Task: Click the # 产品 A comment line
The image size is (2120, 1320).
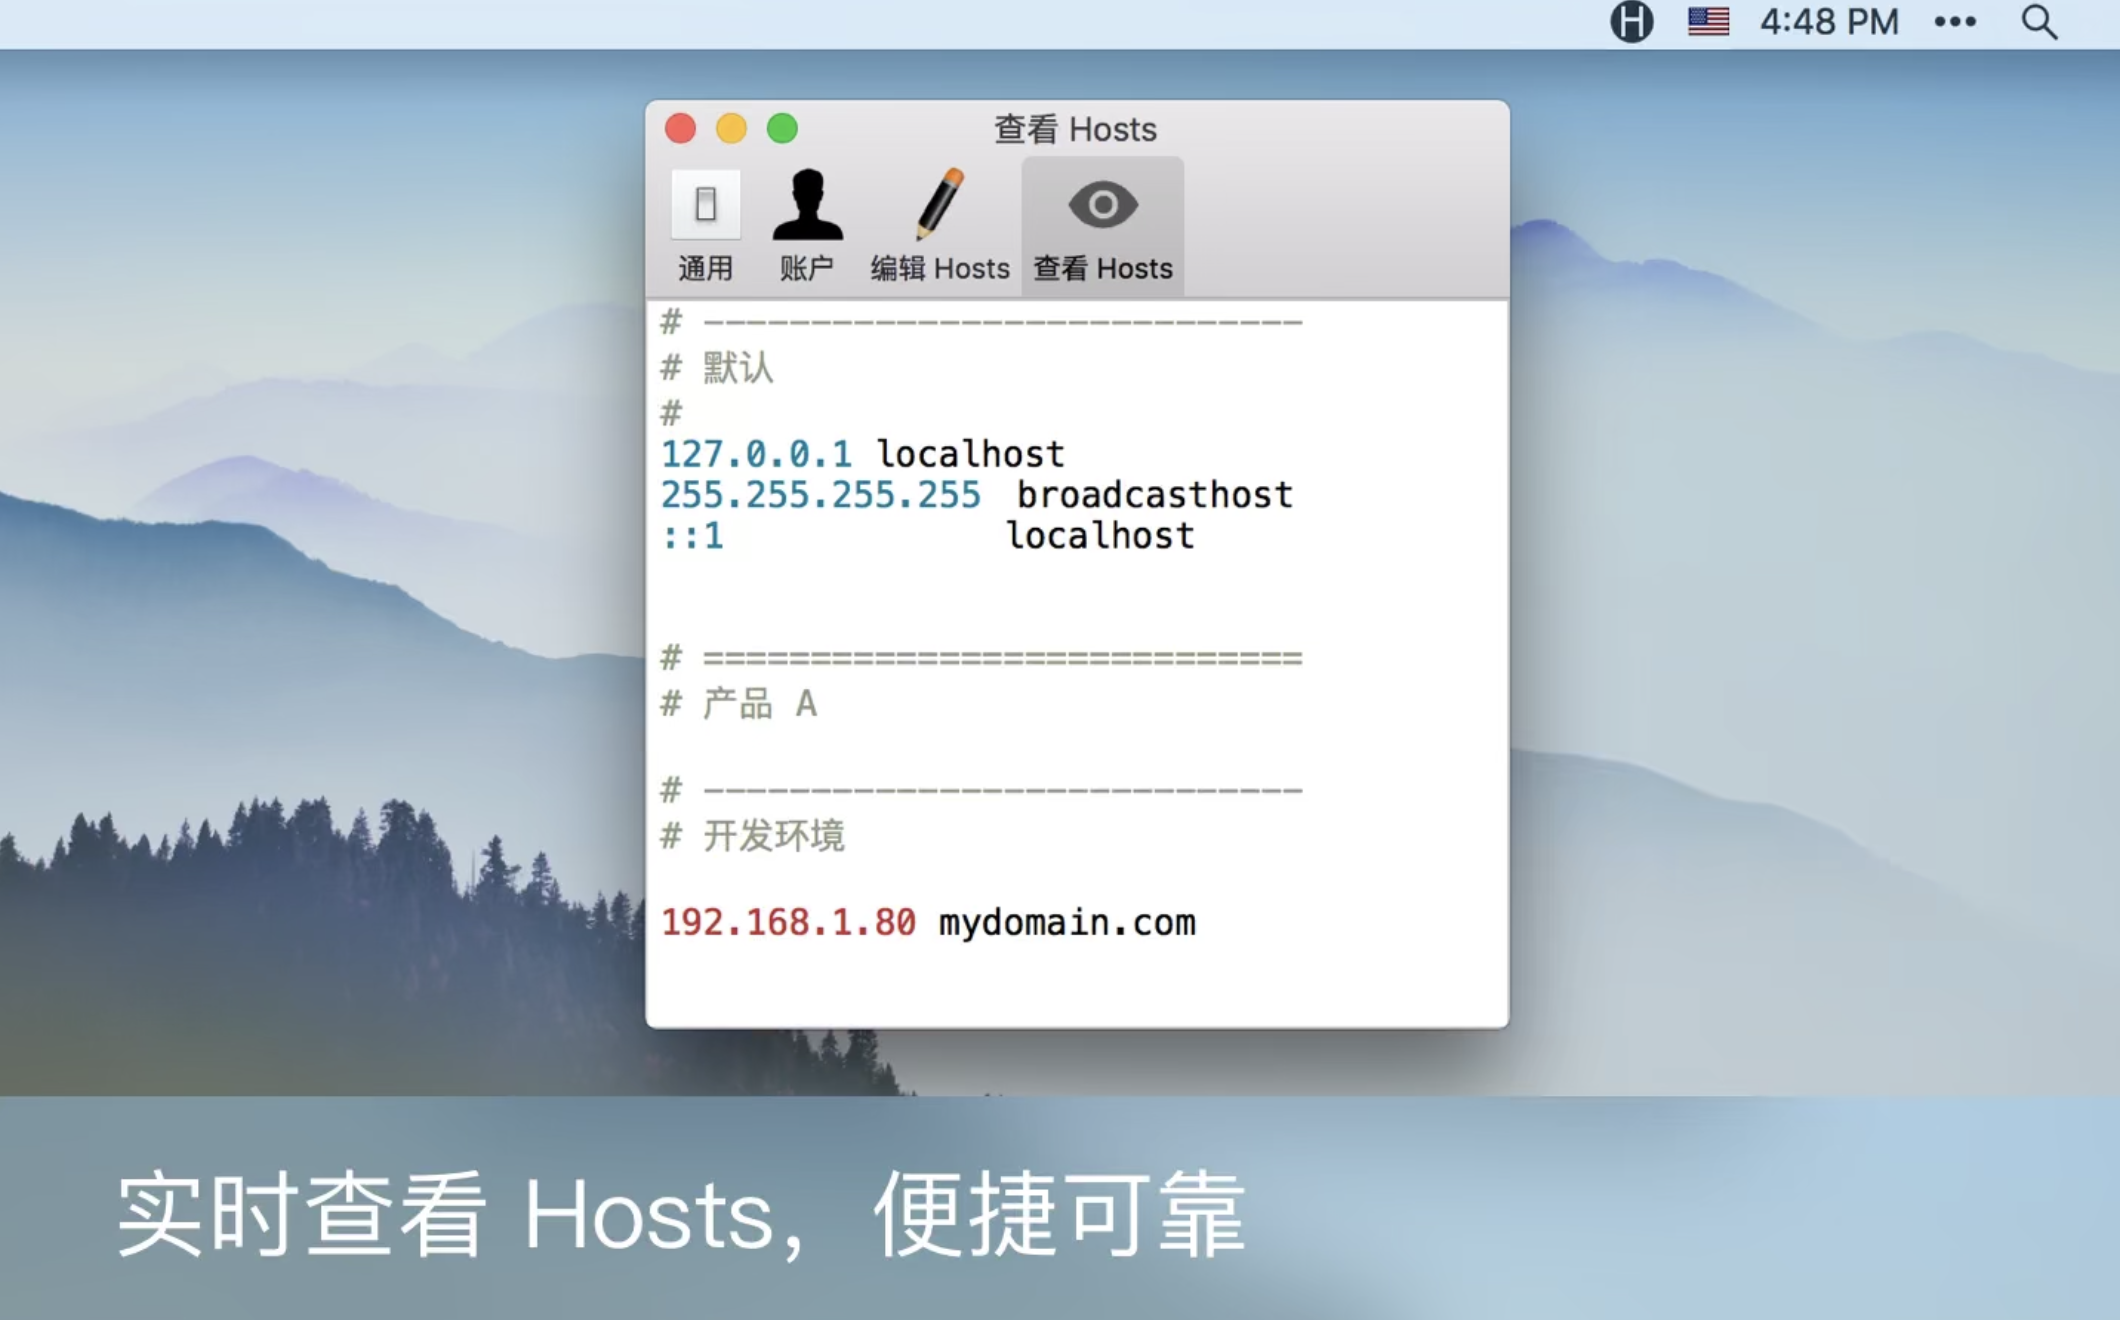Action: (739, 704)
